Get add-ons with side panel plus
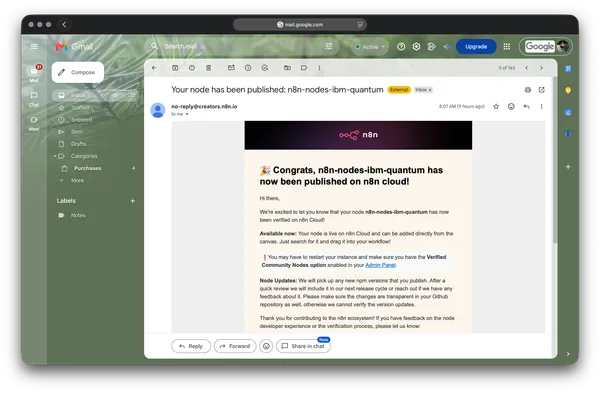The width and height of the screenshot is (600, 393). click(568, 167)
